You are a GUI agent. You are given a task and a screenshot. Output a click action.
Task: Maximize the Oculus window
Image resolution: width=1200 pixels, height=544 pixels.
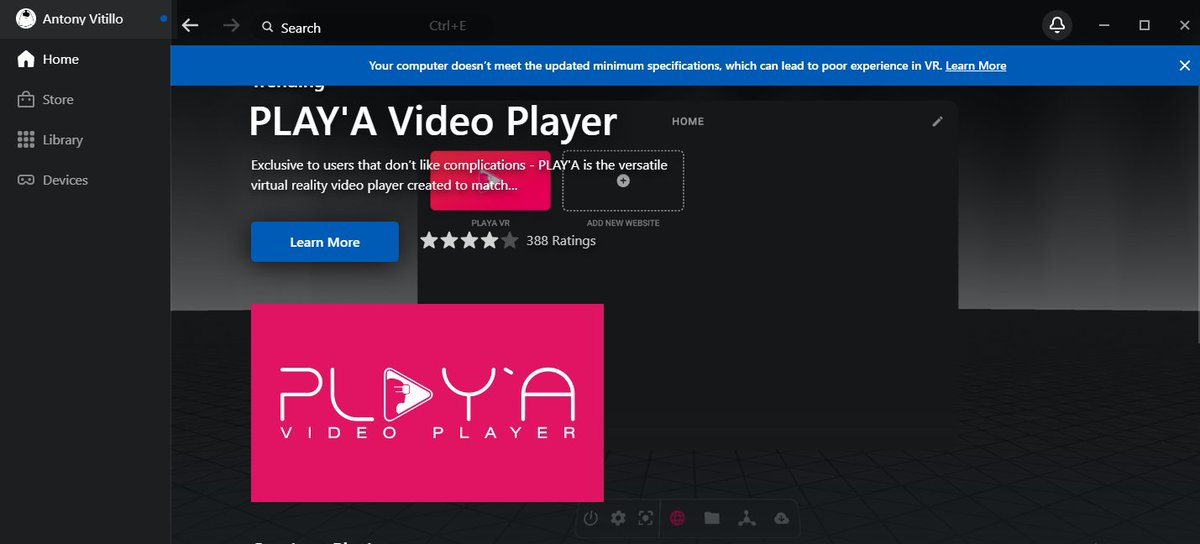click(1144, 25)
